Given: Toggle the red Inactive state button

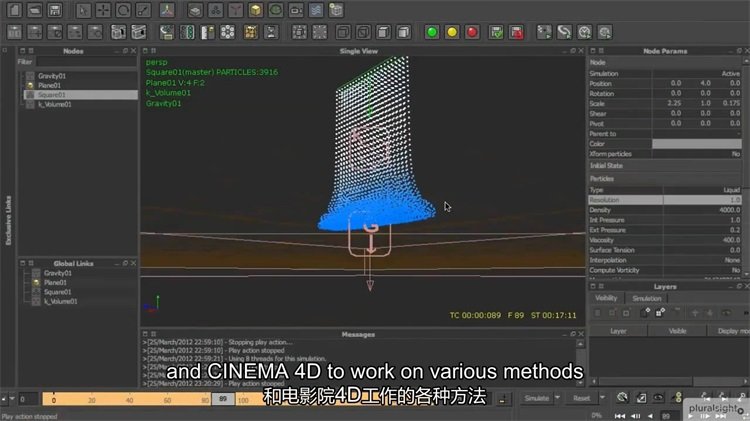Looking at the screenshot, I should pos(472,32).
